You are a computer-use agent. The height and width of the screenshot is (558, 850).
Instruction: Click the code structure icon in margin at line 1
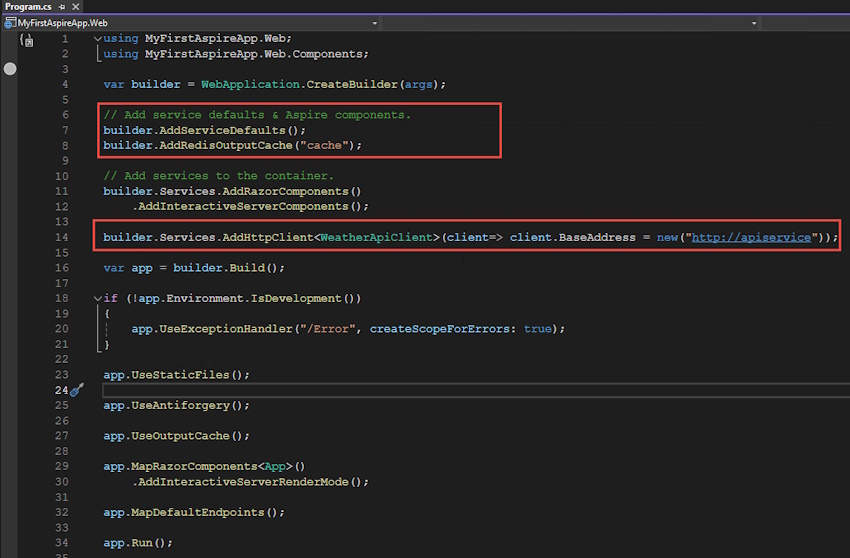tap(27, 40)
